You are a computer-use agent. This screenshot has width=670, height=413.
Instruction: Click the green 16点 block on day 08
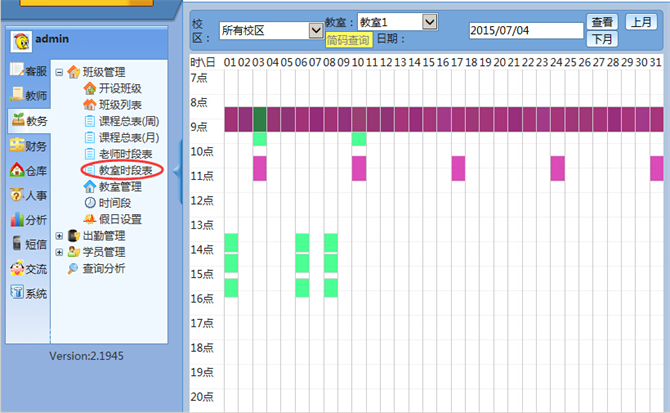click(331, 287)
